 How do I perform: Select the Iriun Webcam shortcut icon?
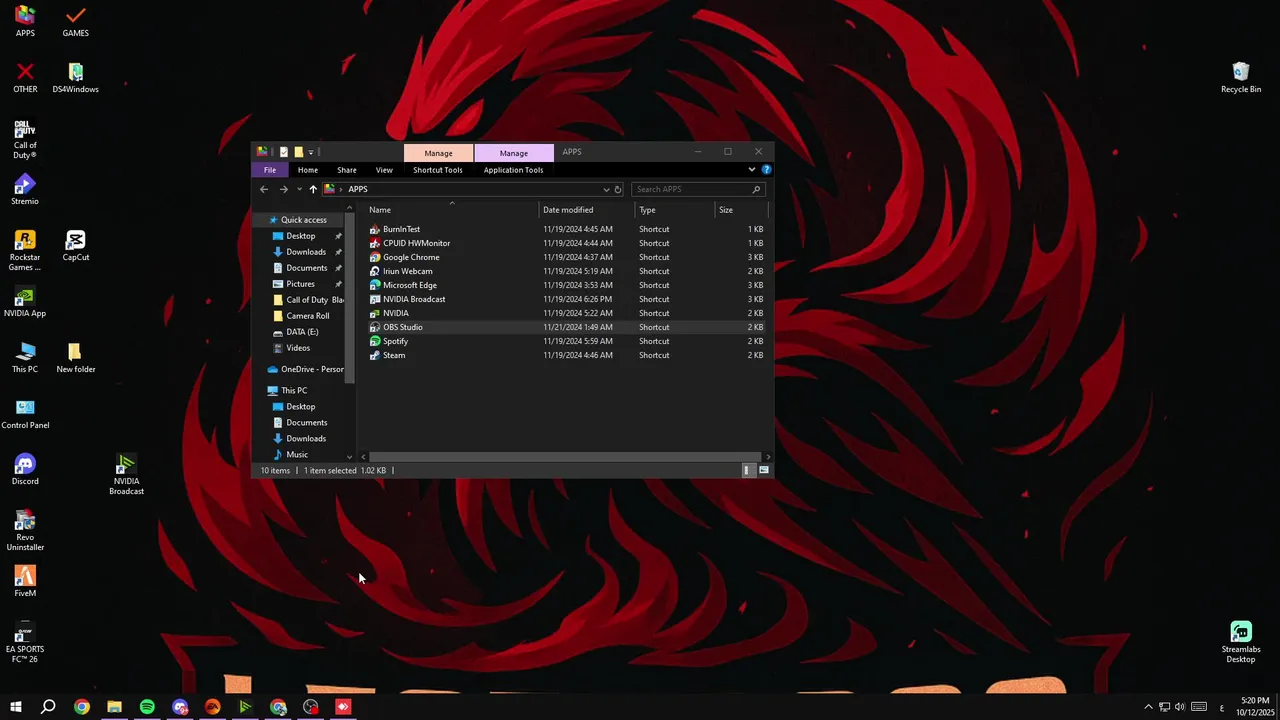click(x=375, y=271)
